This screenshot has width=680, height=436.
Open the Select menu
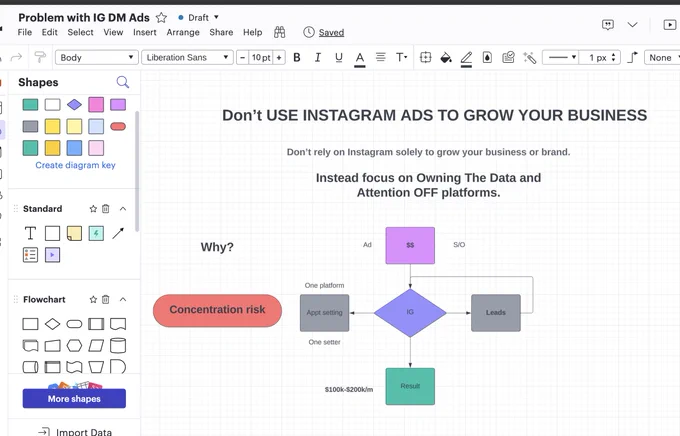(x=80, y=32)
